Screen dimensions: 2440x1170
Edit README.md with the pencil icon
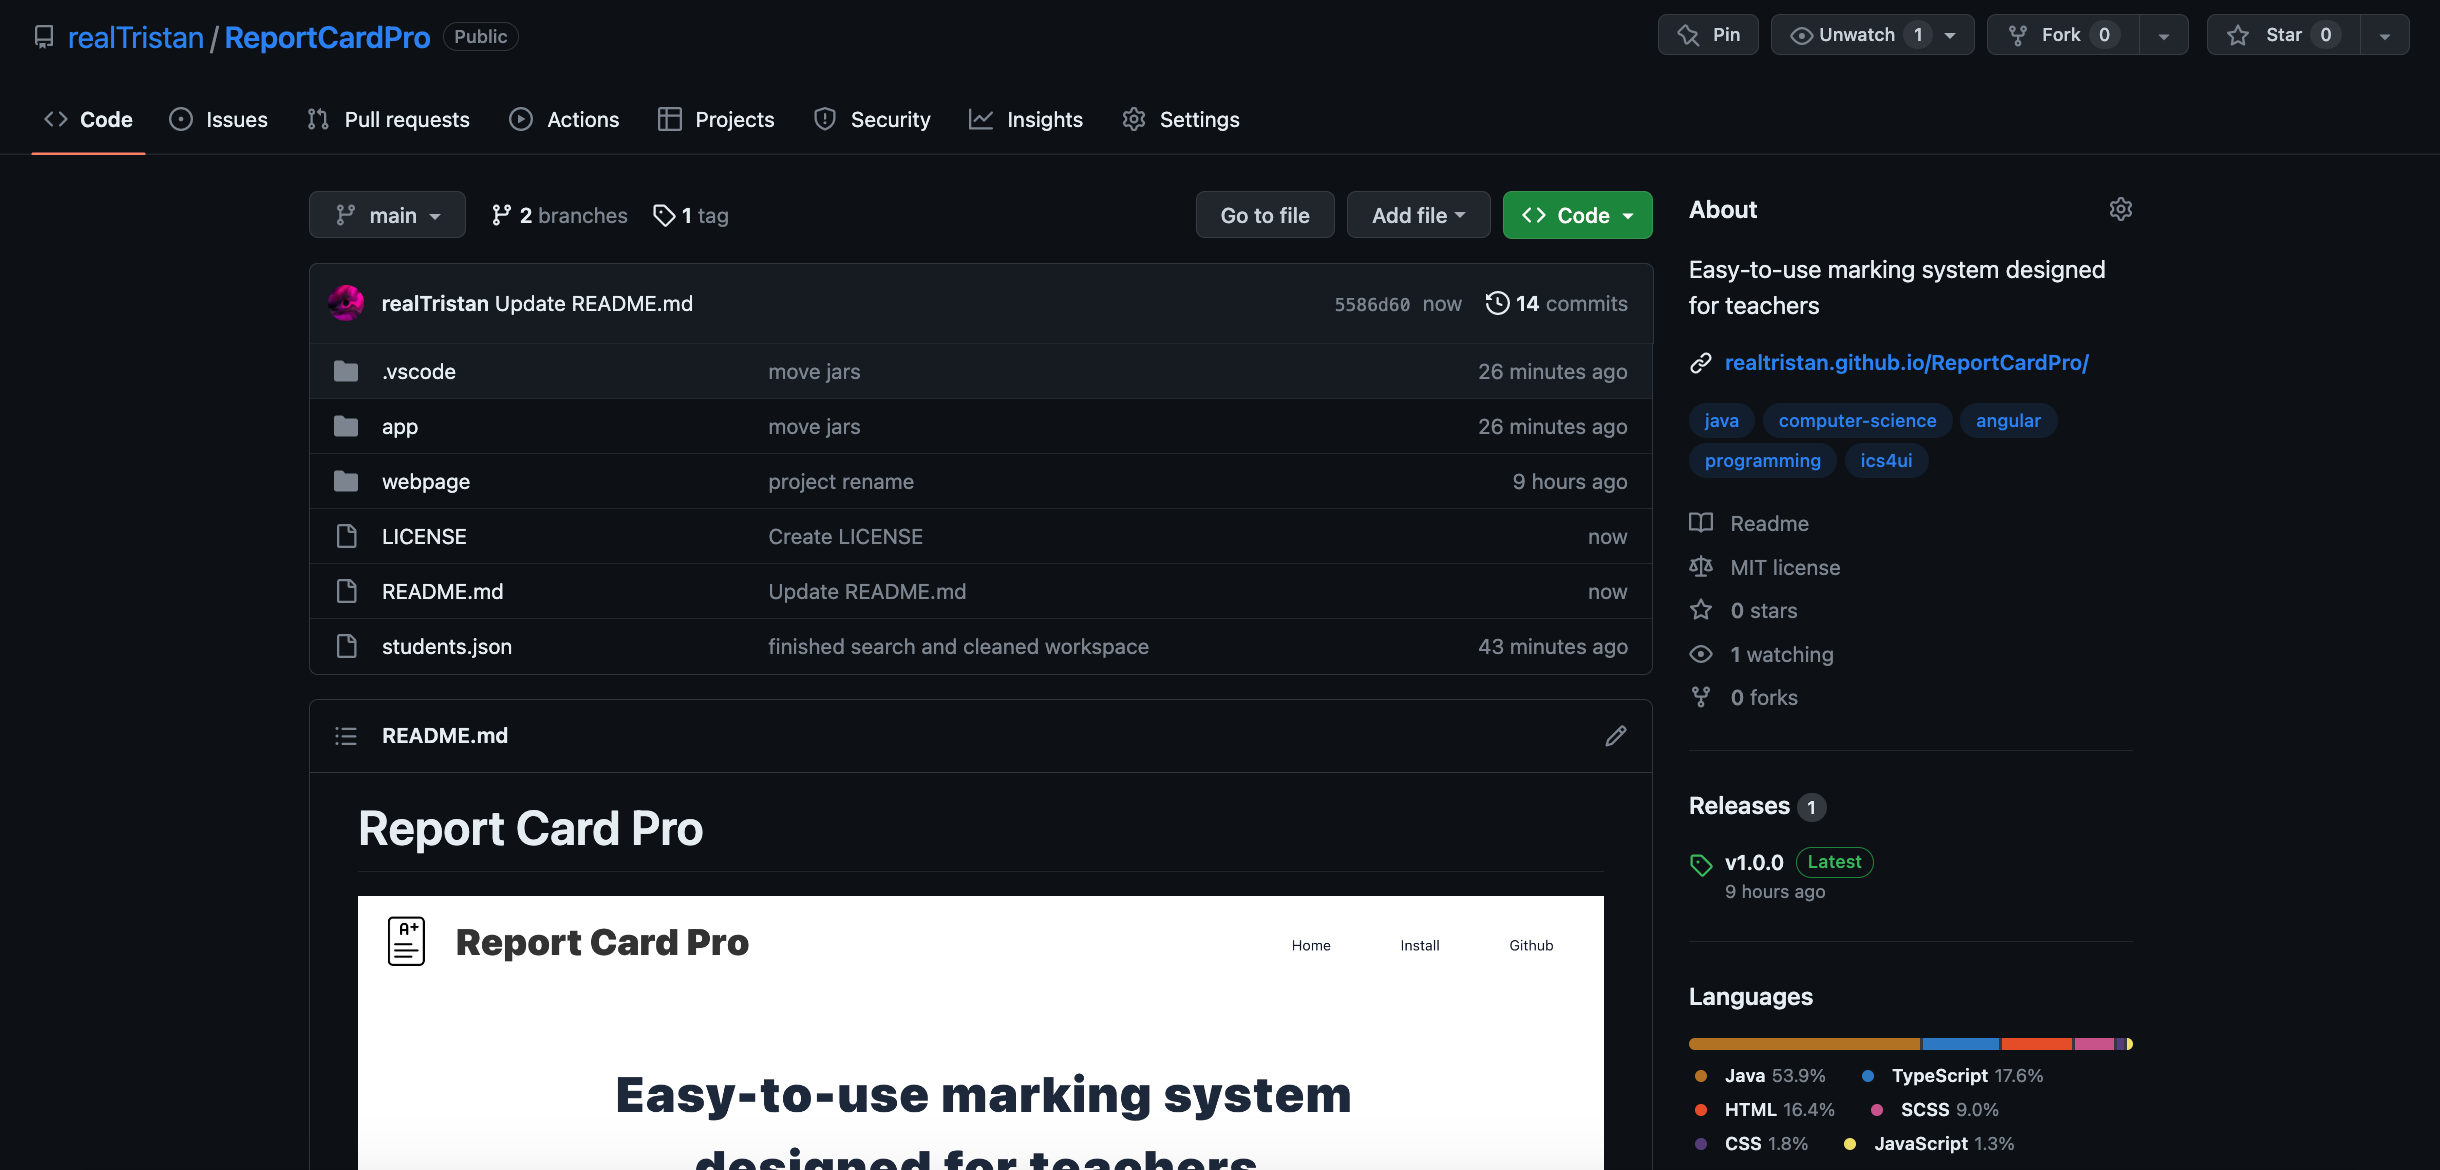[x=1615, y=736]
